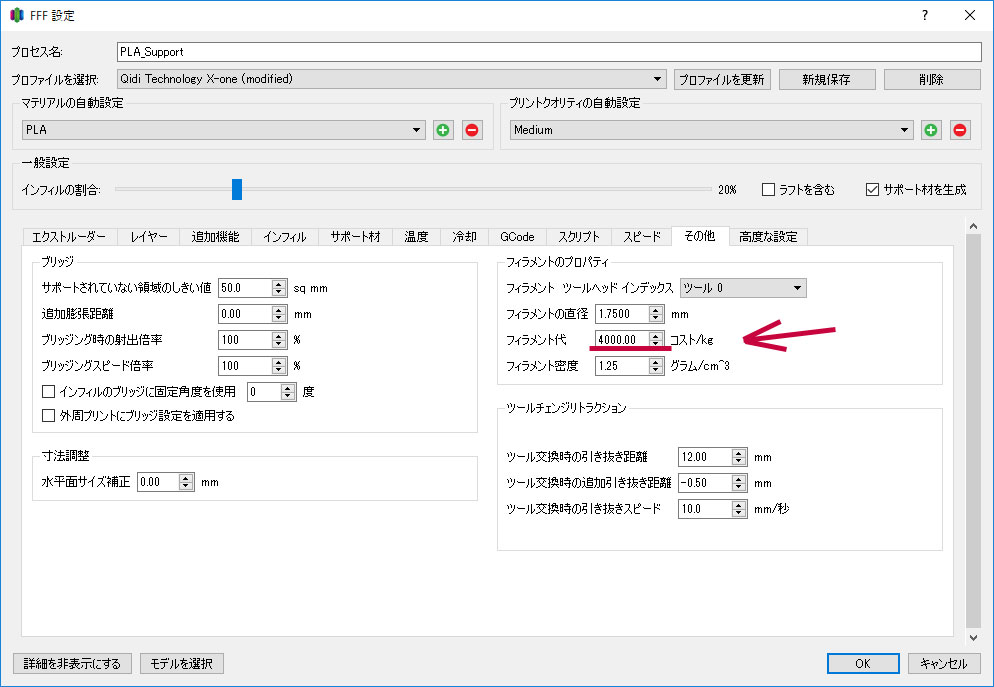The width and height of the screenshot is (994, 687).
Task: Remove the Medium quality preset via red minus
Action: (x=960, y=130)
